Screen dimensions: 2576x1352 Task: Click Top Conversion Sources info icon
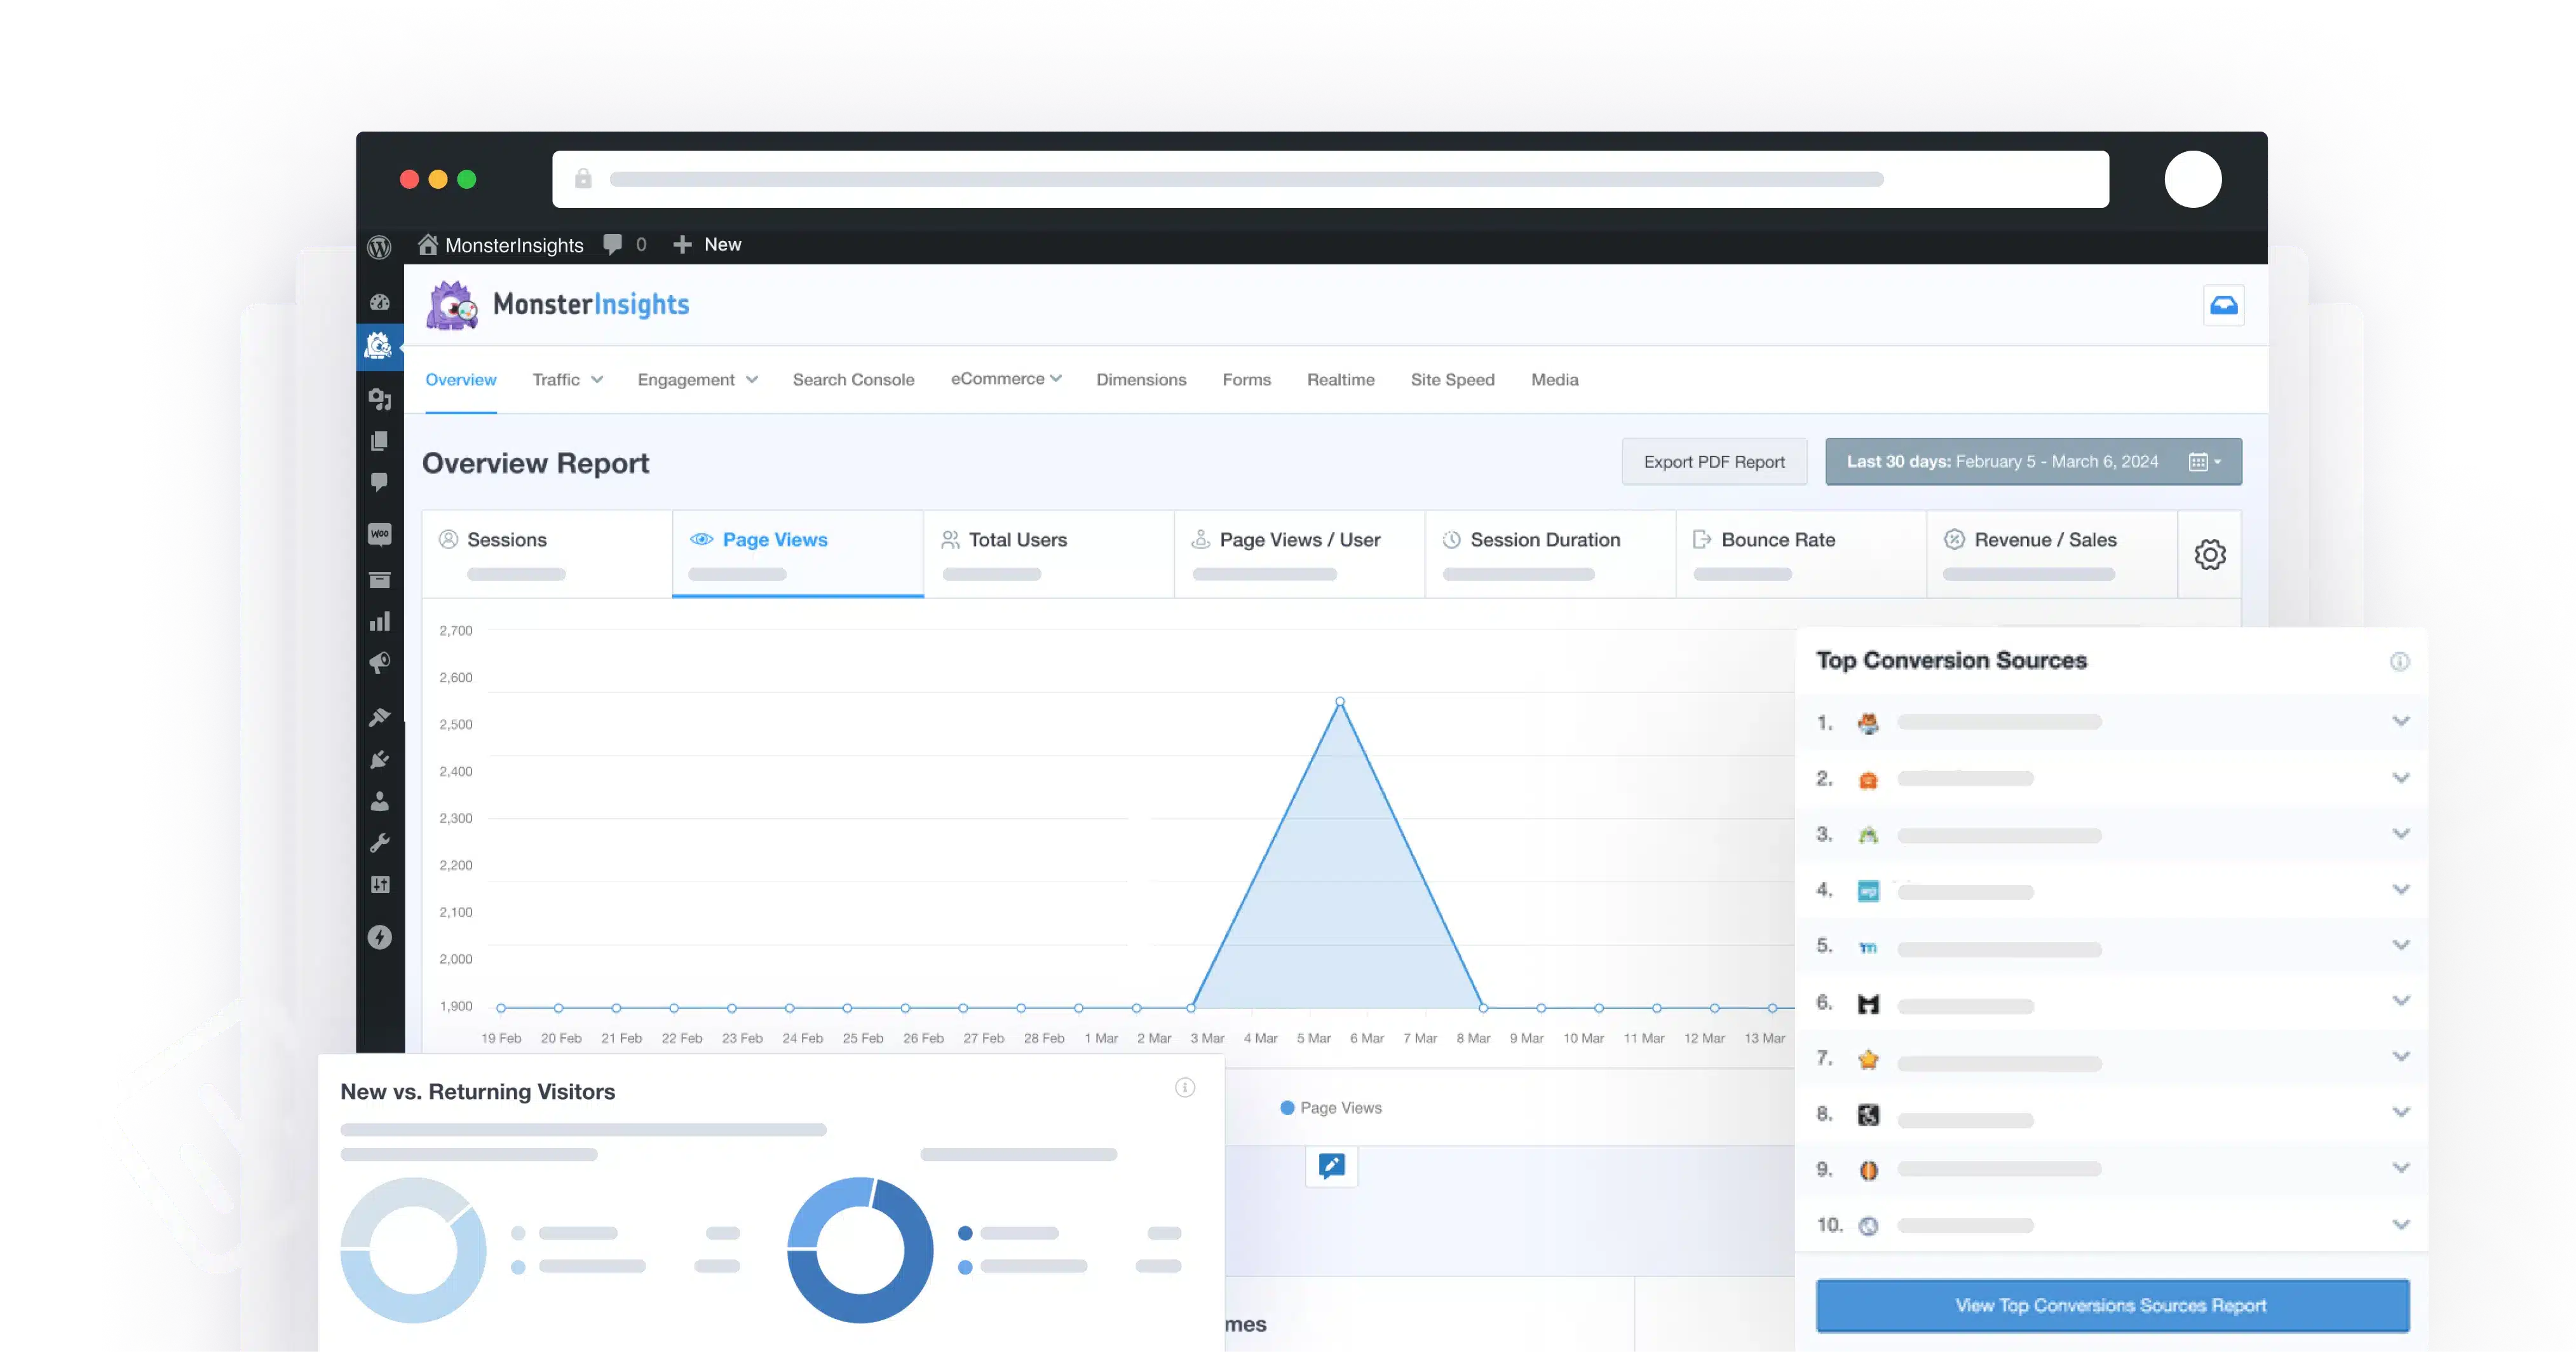(x=2399, y=661)
